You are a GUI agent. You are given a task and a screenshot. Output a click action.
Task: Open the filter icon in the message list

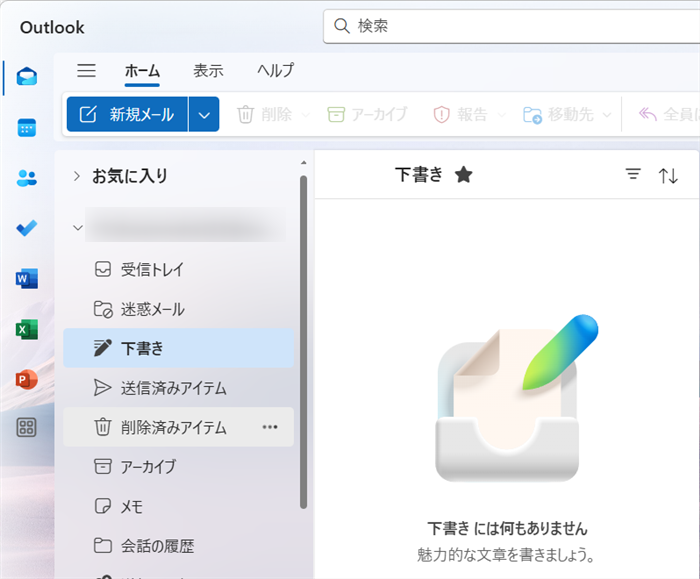[x=633, y=175]
